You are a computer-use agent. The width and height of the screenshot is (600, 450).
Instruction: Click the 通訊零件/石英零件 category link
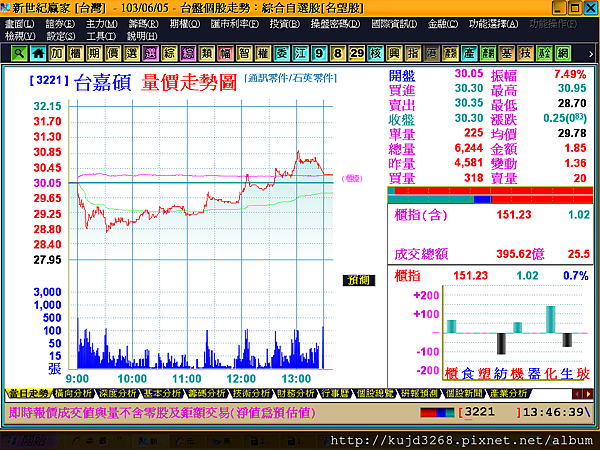(x=291, y=78)
